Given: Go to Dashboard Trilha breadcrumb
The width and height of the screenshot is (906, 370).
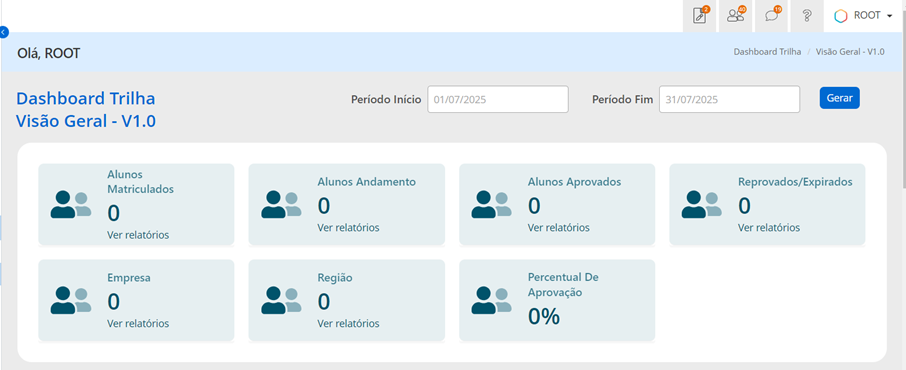Looking at the screenshot, I should [767, 51].
